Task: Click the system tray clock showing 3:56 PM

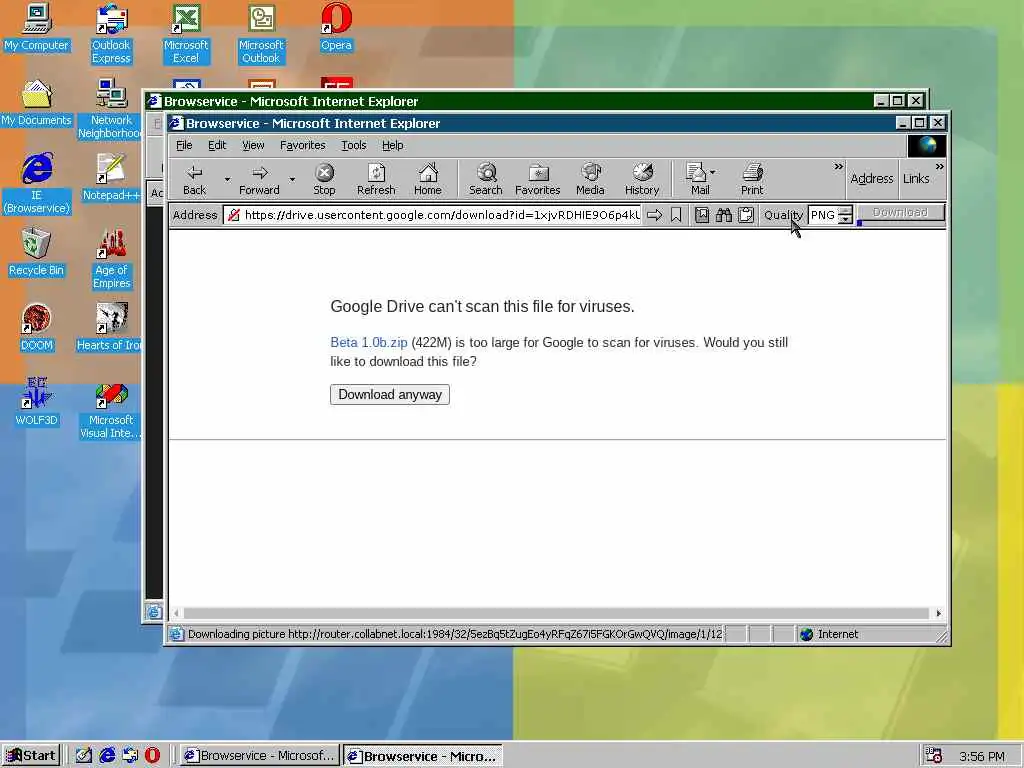Action: tap(982, 756)
